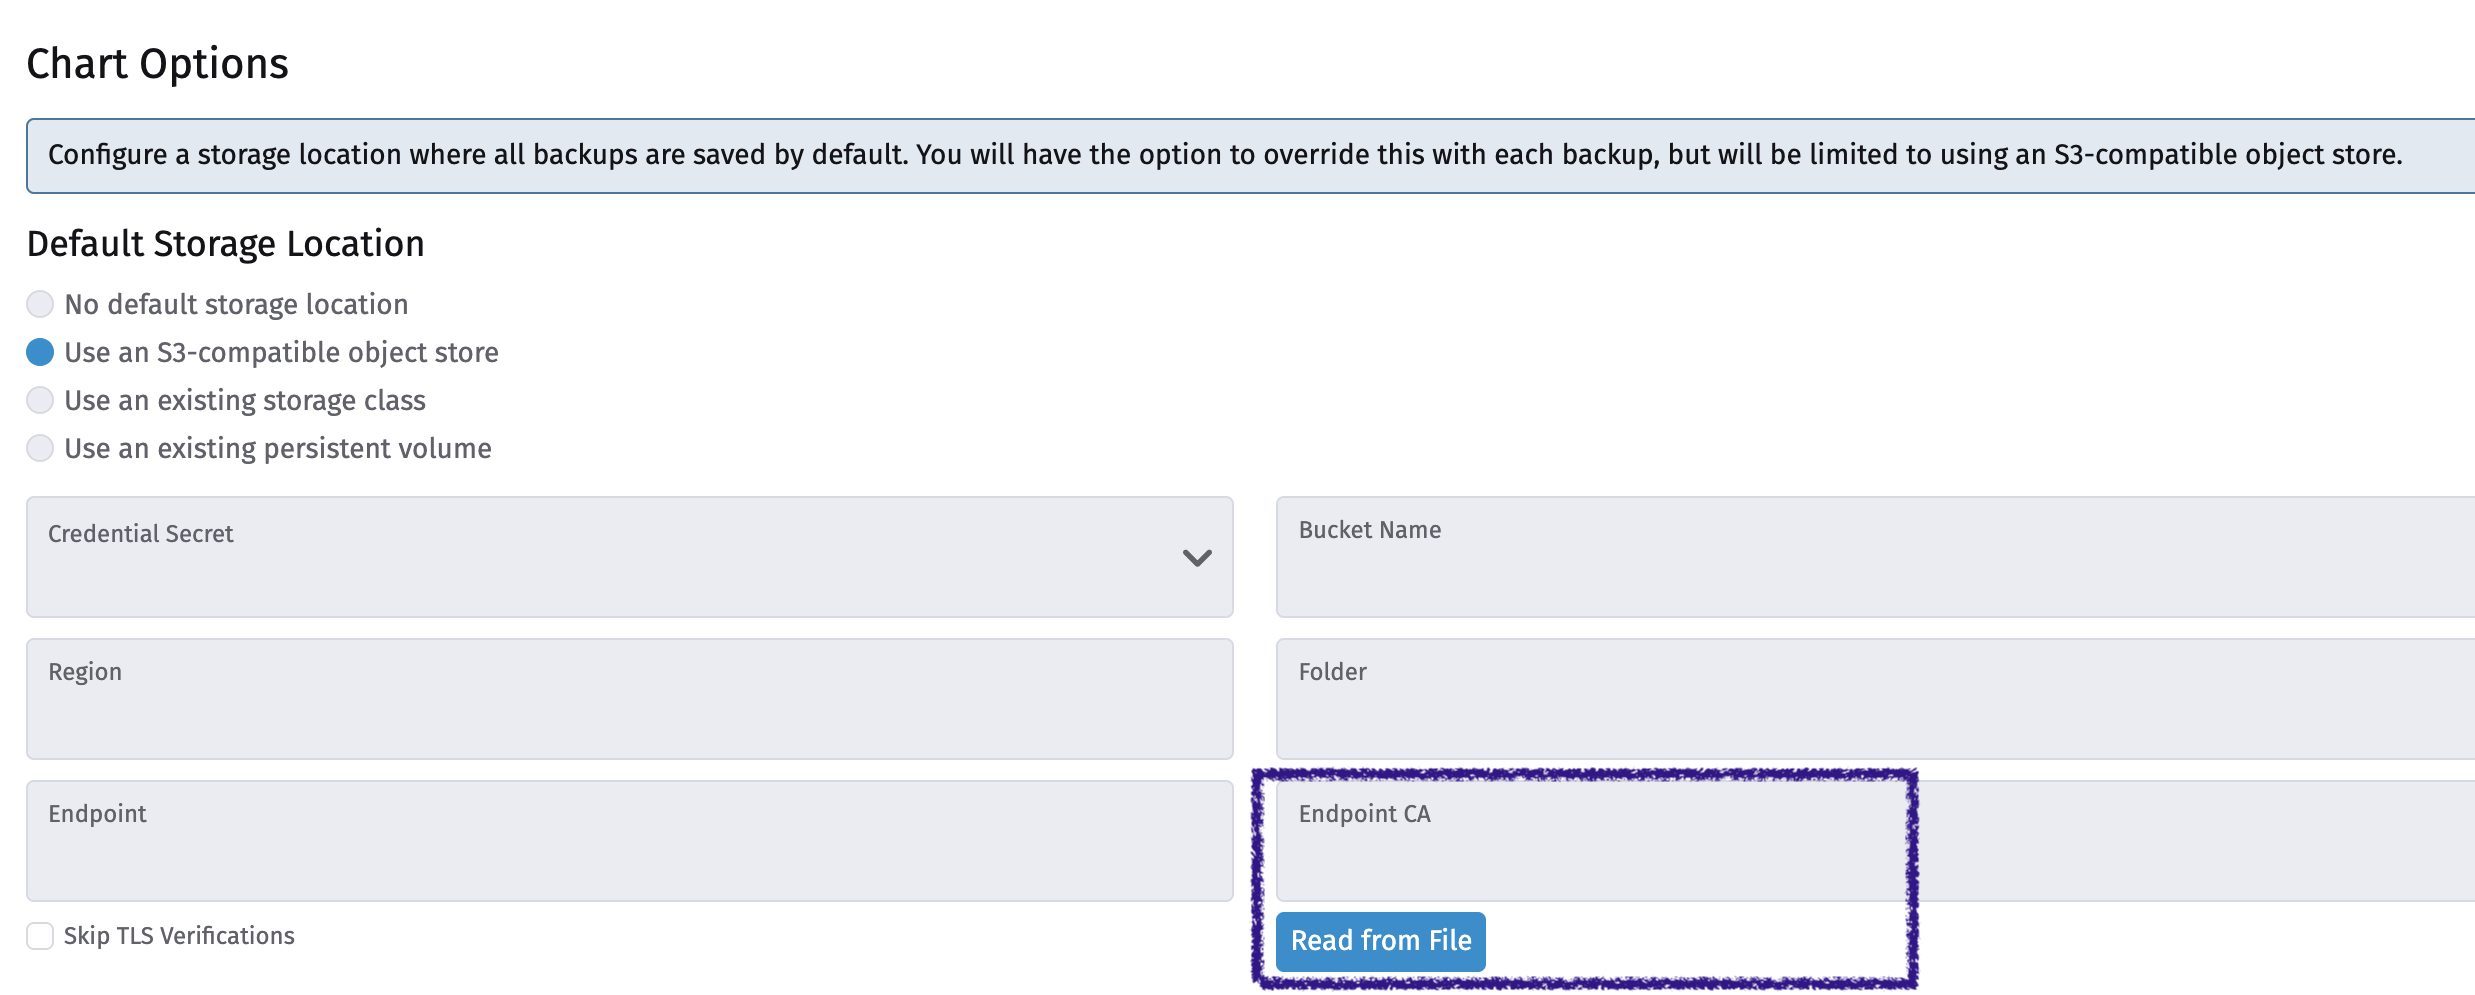This screenshot has width=2475, height=995.
Task: Click the Read from File button
Action: tap(1381, 940)
